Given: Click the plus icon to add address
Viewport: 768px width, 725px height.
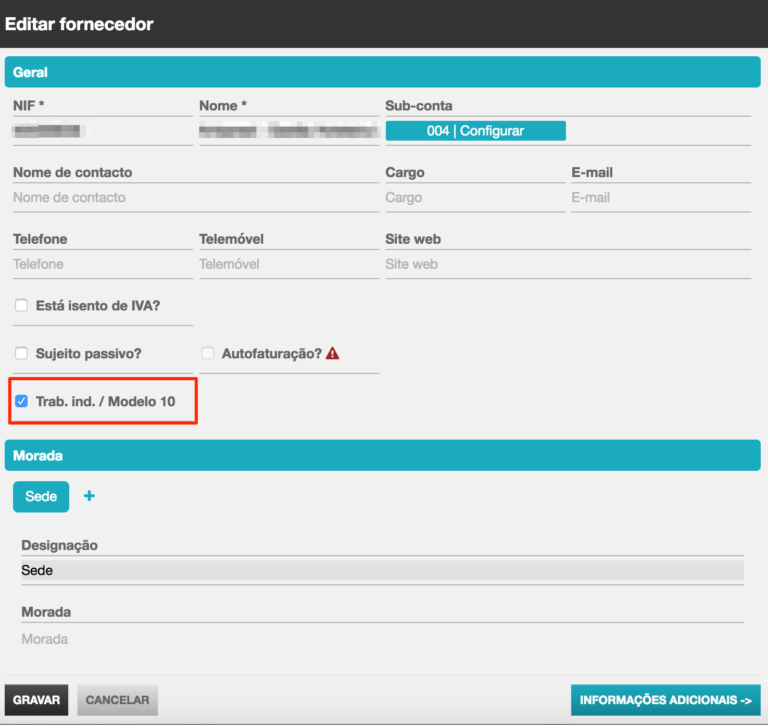Looking at the screenshot, I should coord(89,496).
